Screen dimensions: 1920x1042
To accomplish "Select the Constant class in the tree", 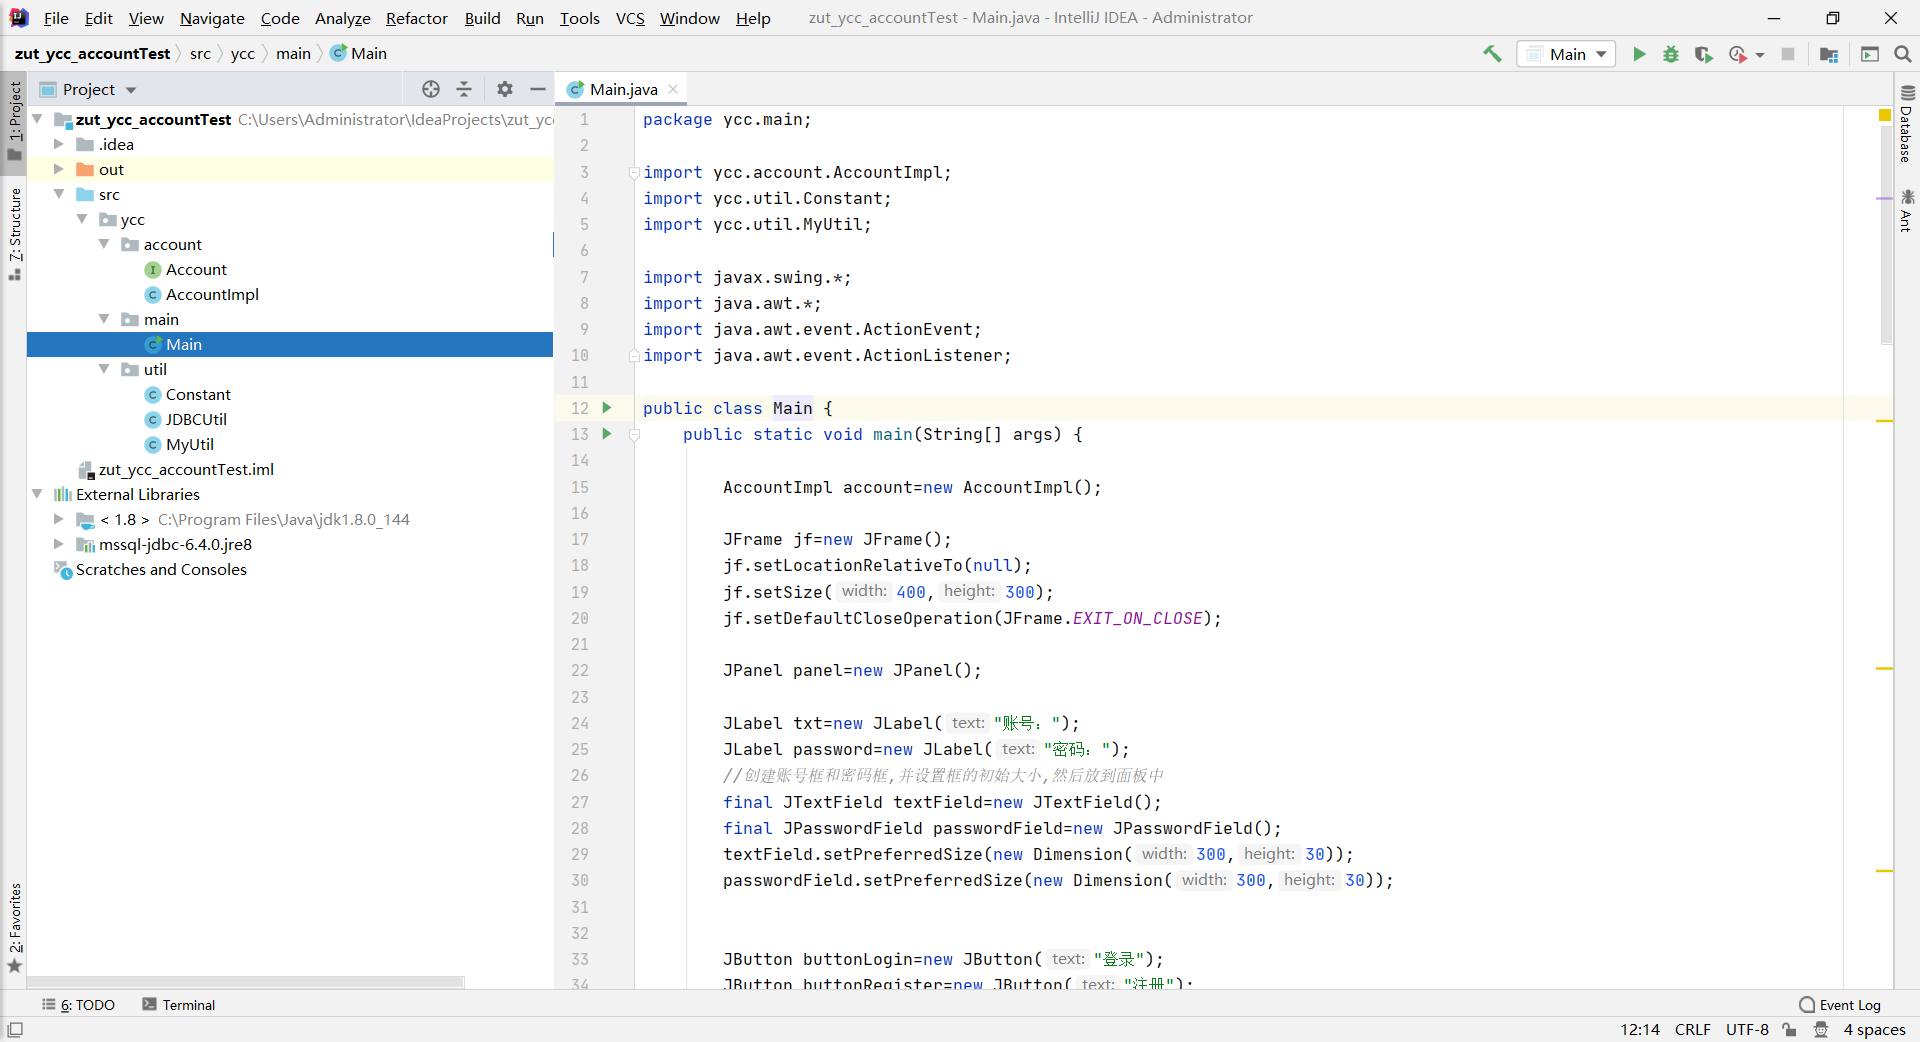I will (198, 394).
